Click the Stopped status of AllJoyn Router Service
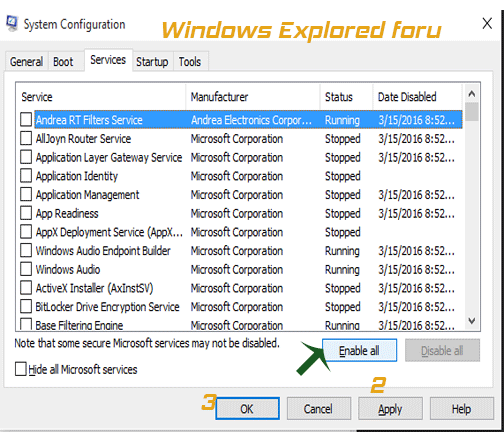The width and height of the screenshot is (504, 432). [x=343, y=138]
